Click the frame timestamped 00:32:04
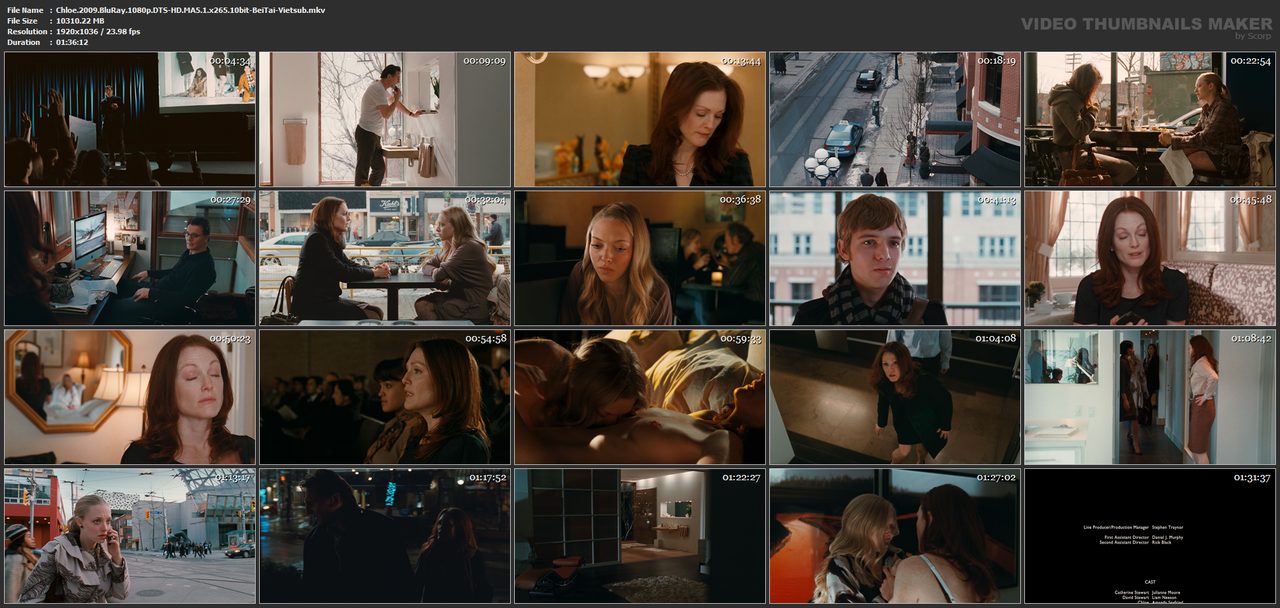 tap(385, 258)
